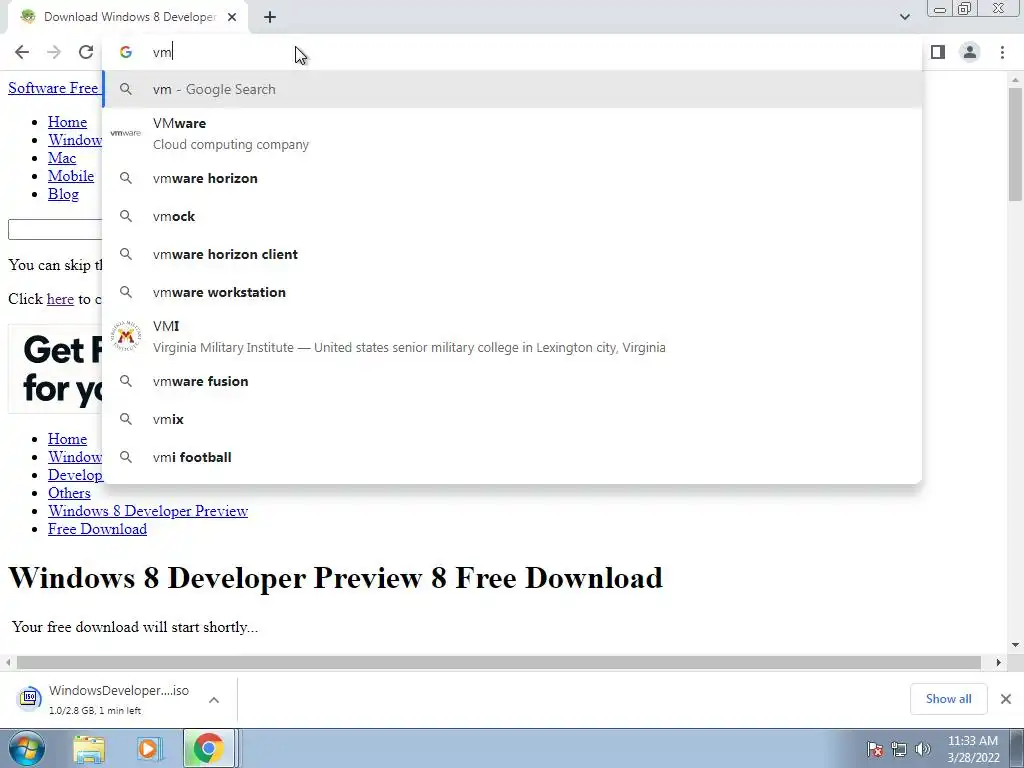Select the 'vmi football' suggestion
Image resolution: width=1024 pixels, height=768 pixels.
[x=513, y=457]
